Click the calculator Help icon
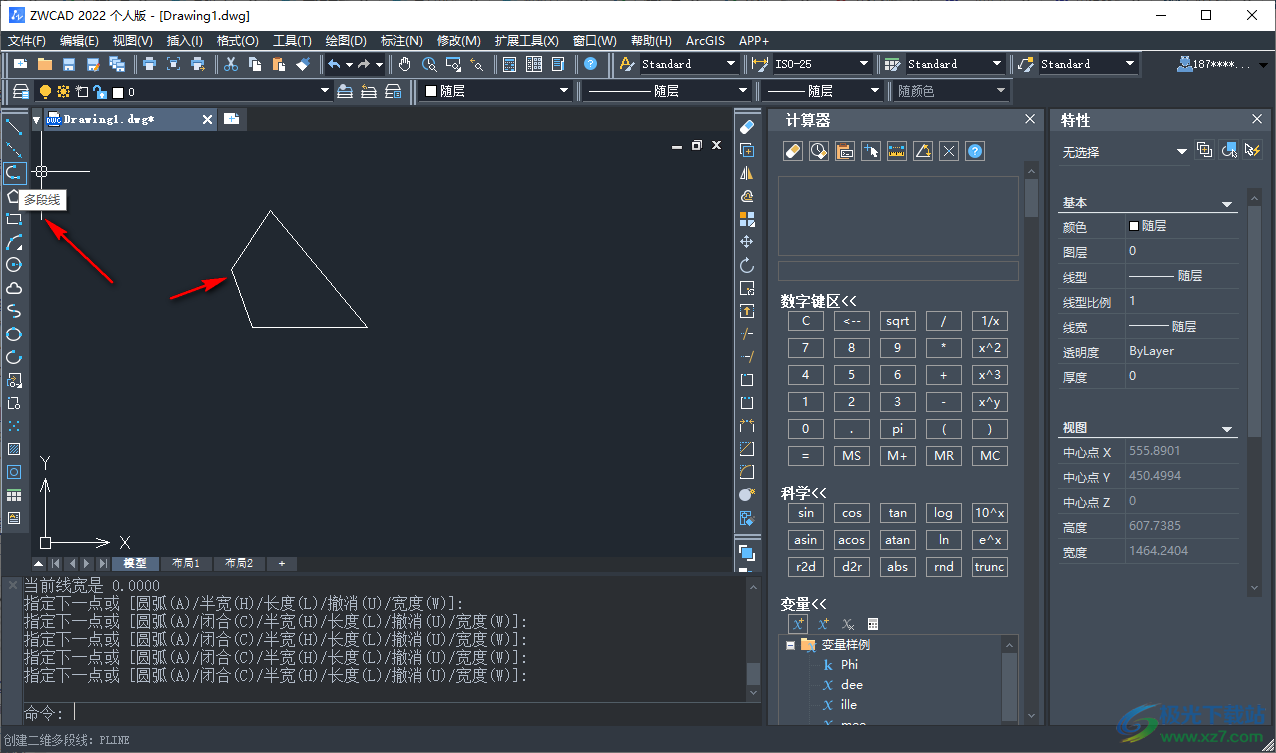1276x753 pixels. (975, 151)
